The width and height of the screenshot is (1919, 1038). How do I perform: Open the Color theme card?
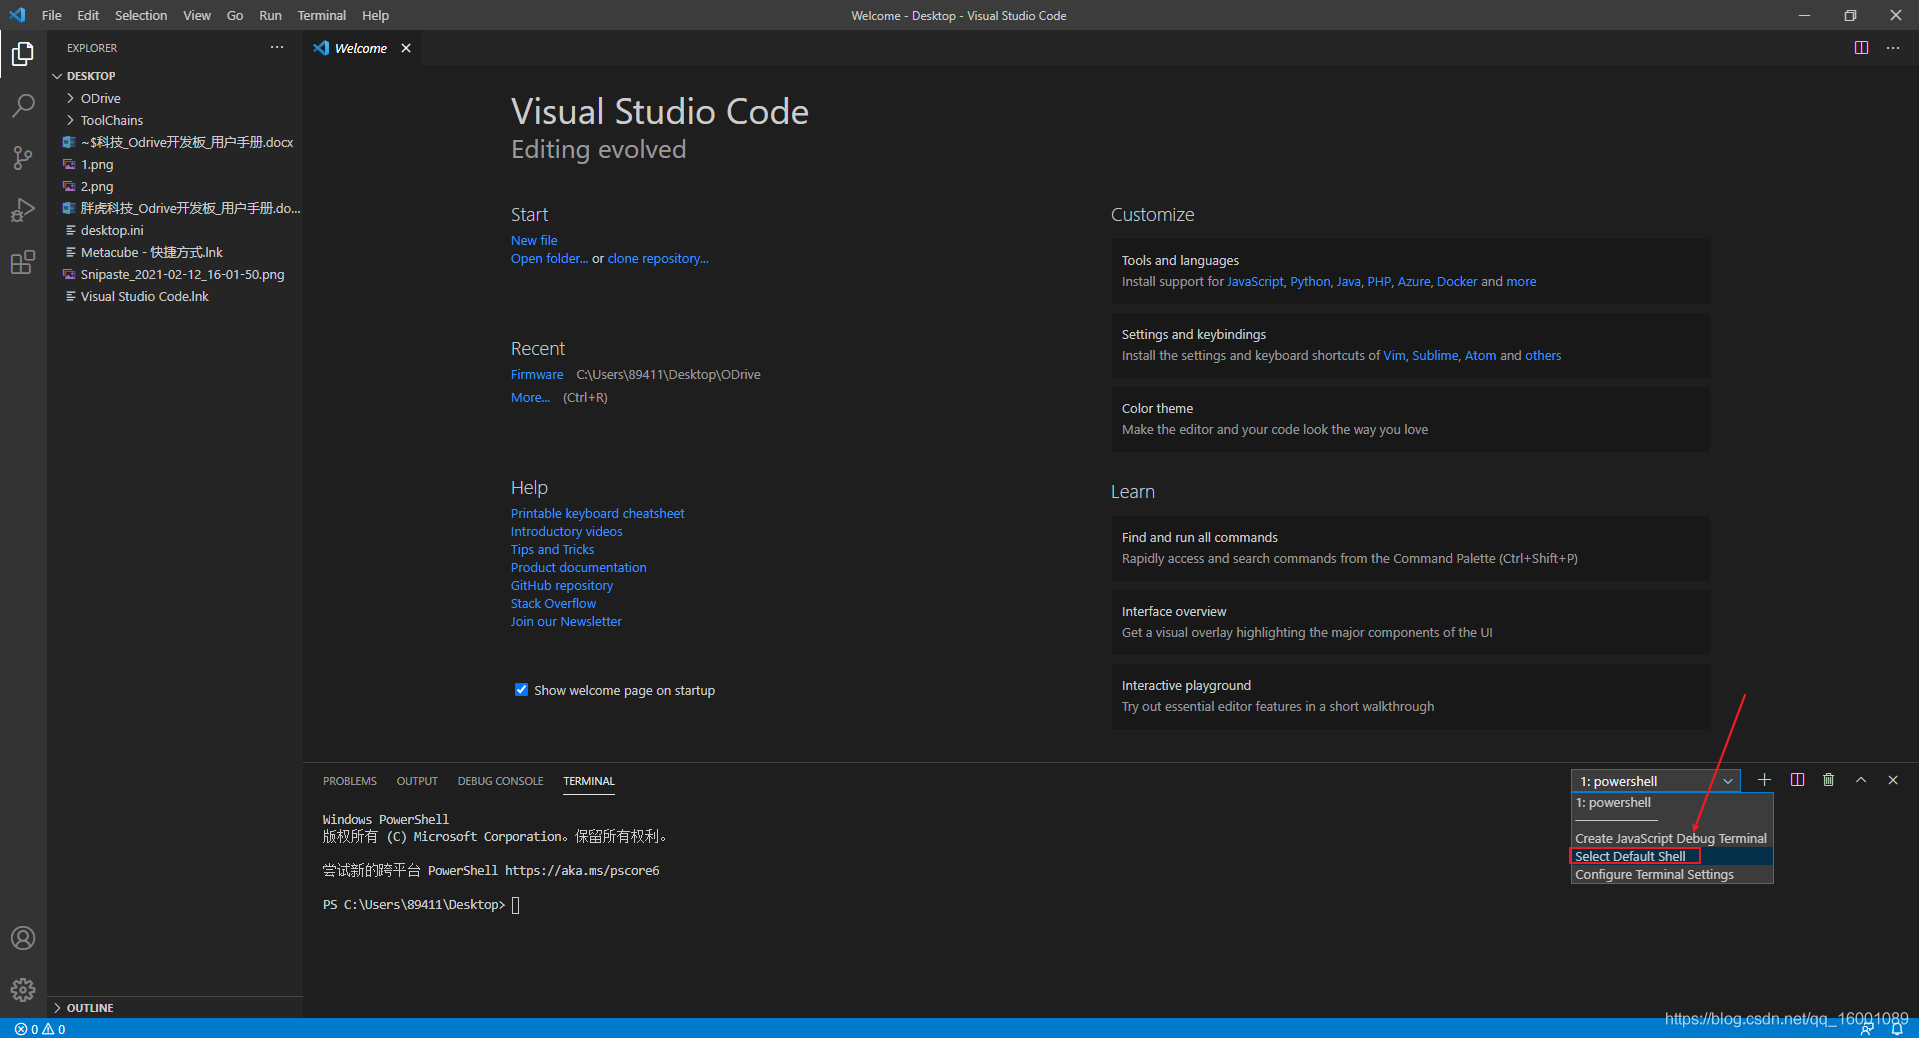1410,419
